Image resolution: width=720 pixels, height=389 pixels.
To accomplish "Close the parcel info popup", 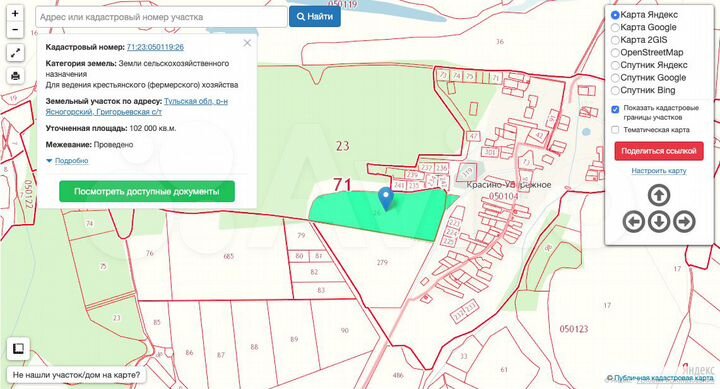I will tap(247, 43).
